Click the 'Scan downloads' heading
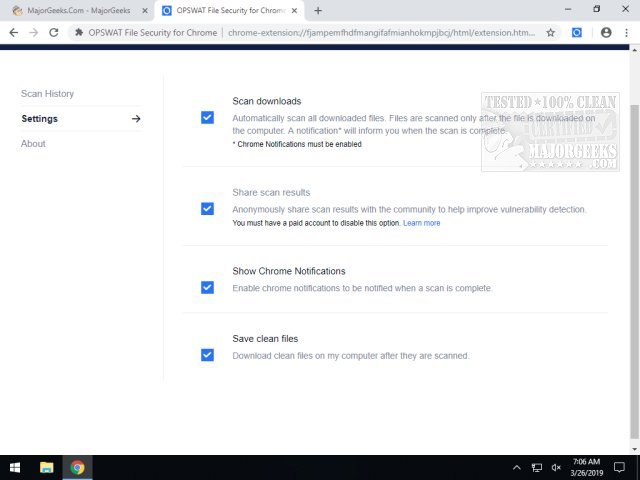 [267, 101]
